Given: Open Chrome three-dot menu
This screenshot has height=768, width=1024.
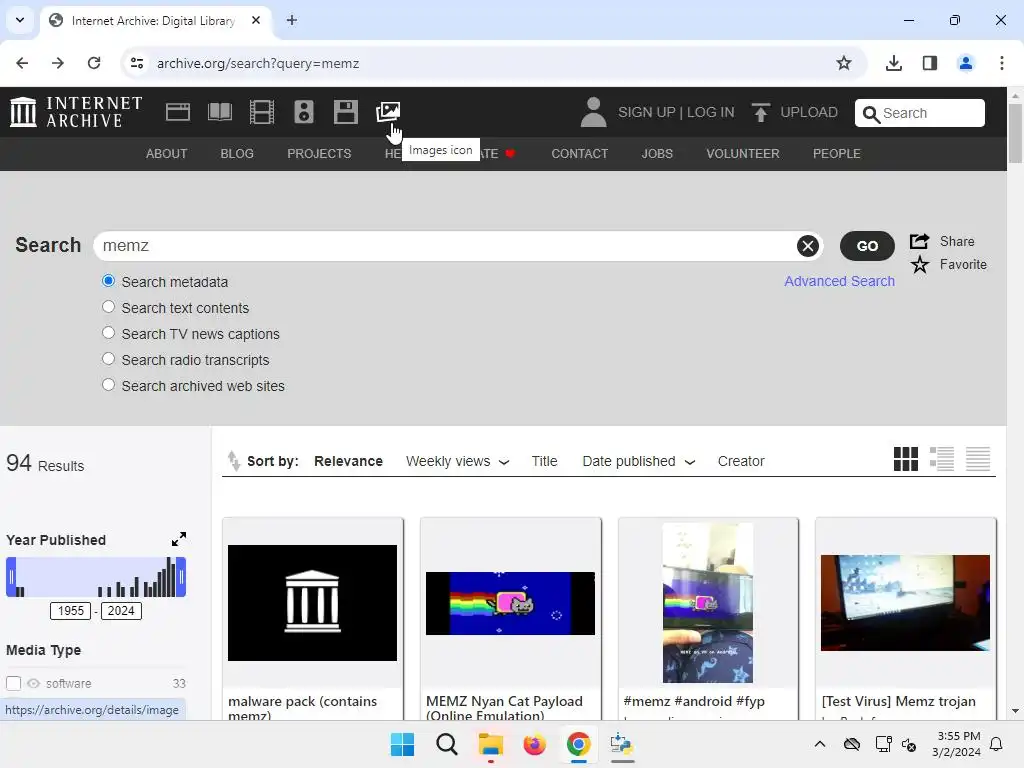Looking at the screenshot, I should 1001,63.
